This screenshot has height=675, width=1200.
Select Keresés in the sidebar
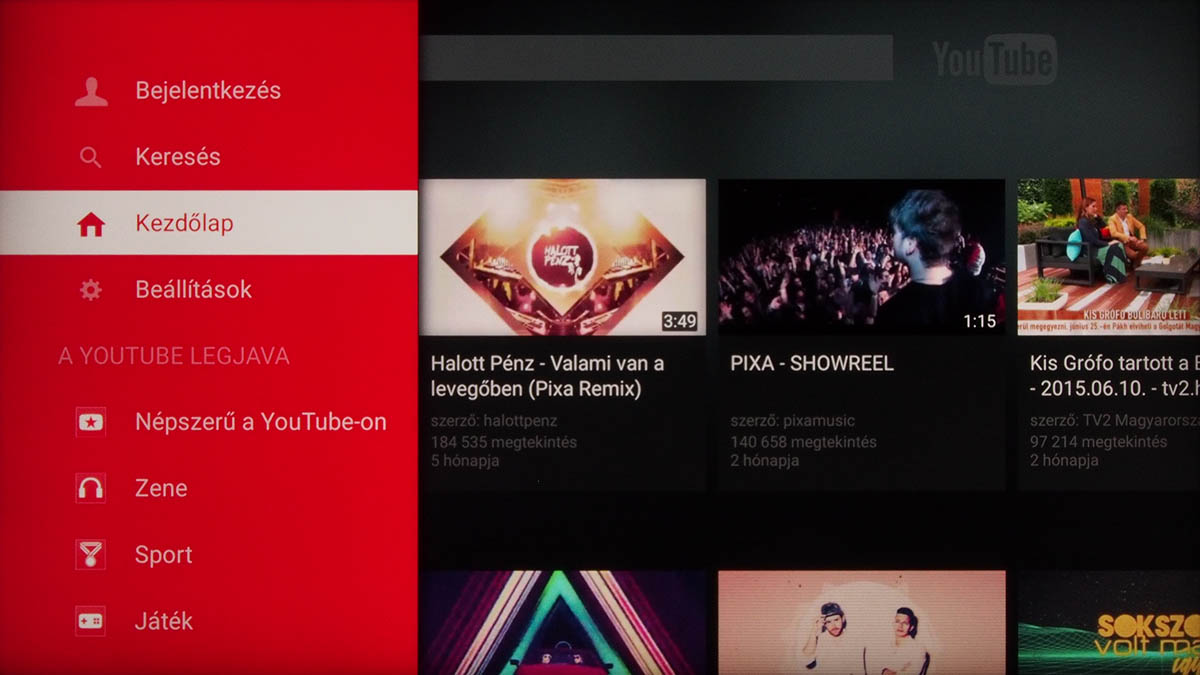[x=178, y=157]
